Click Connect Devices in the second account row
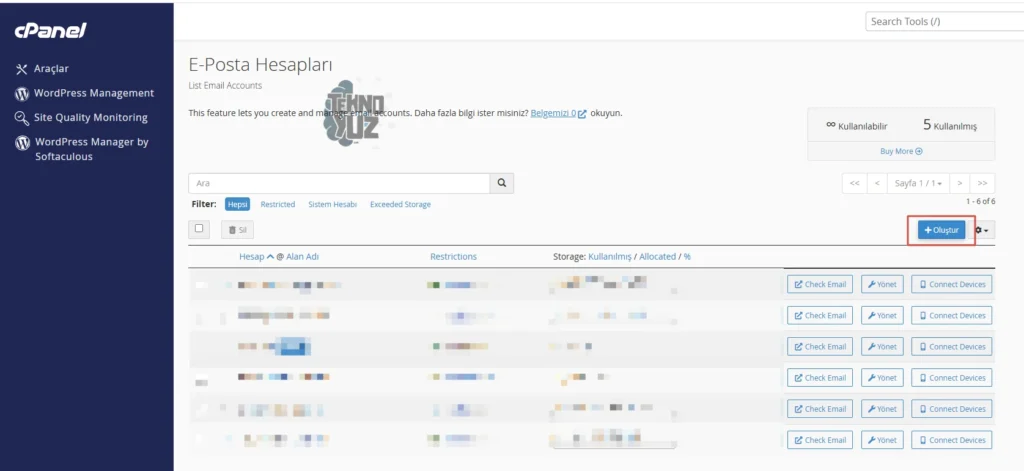This screenshot has height=471, width=1024. click(952, 316)
